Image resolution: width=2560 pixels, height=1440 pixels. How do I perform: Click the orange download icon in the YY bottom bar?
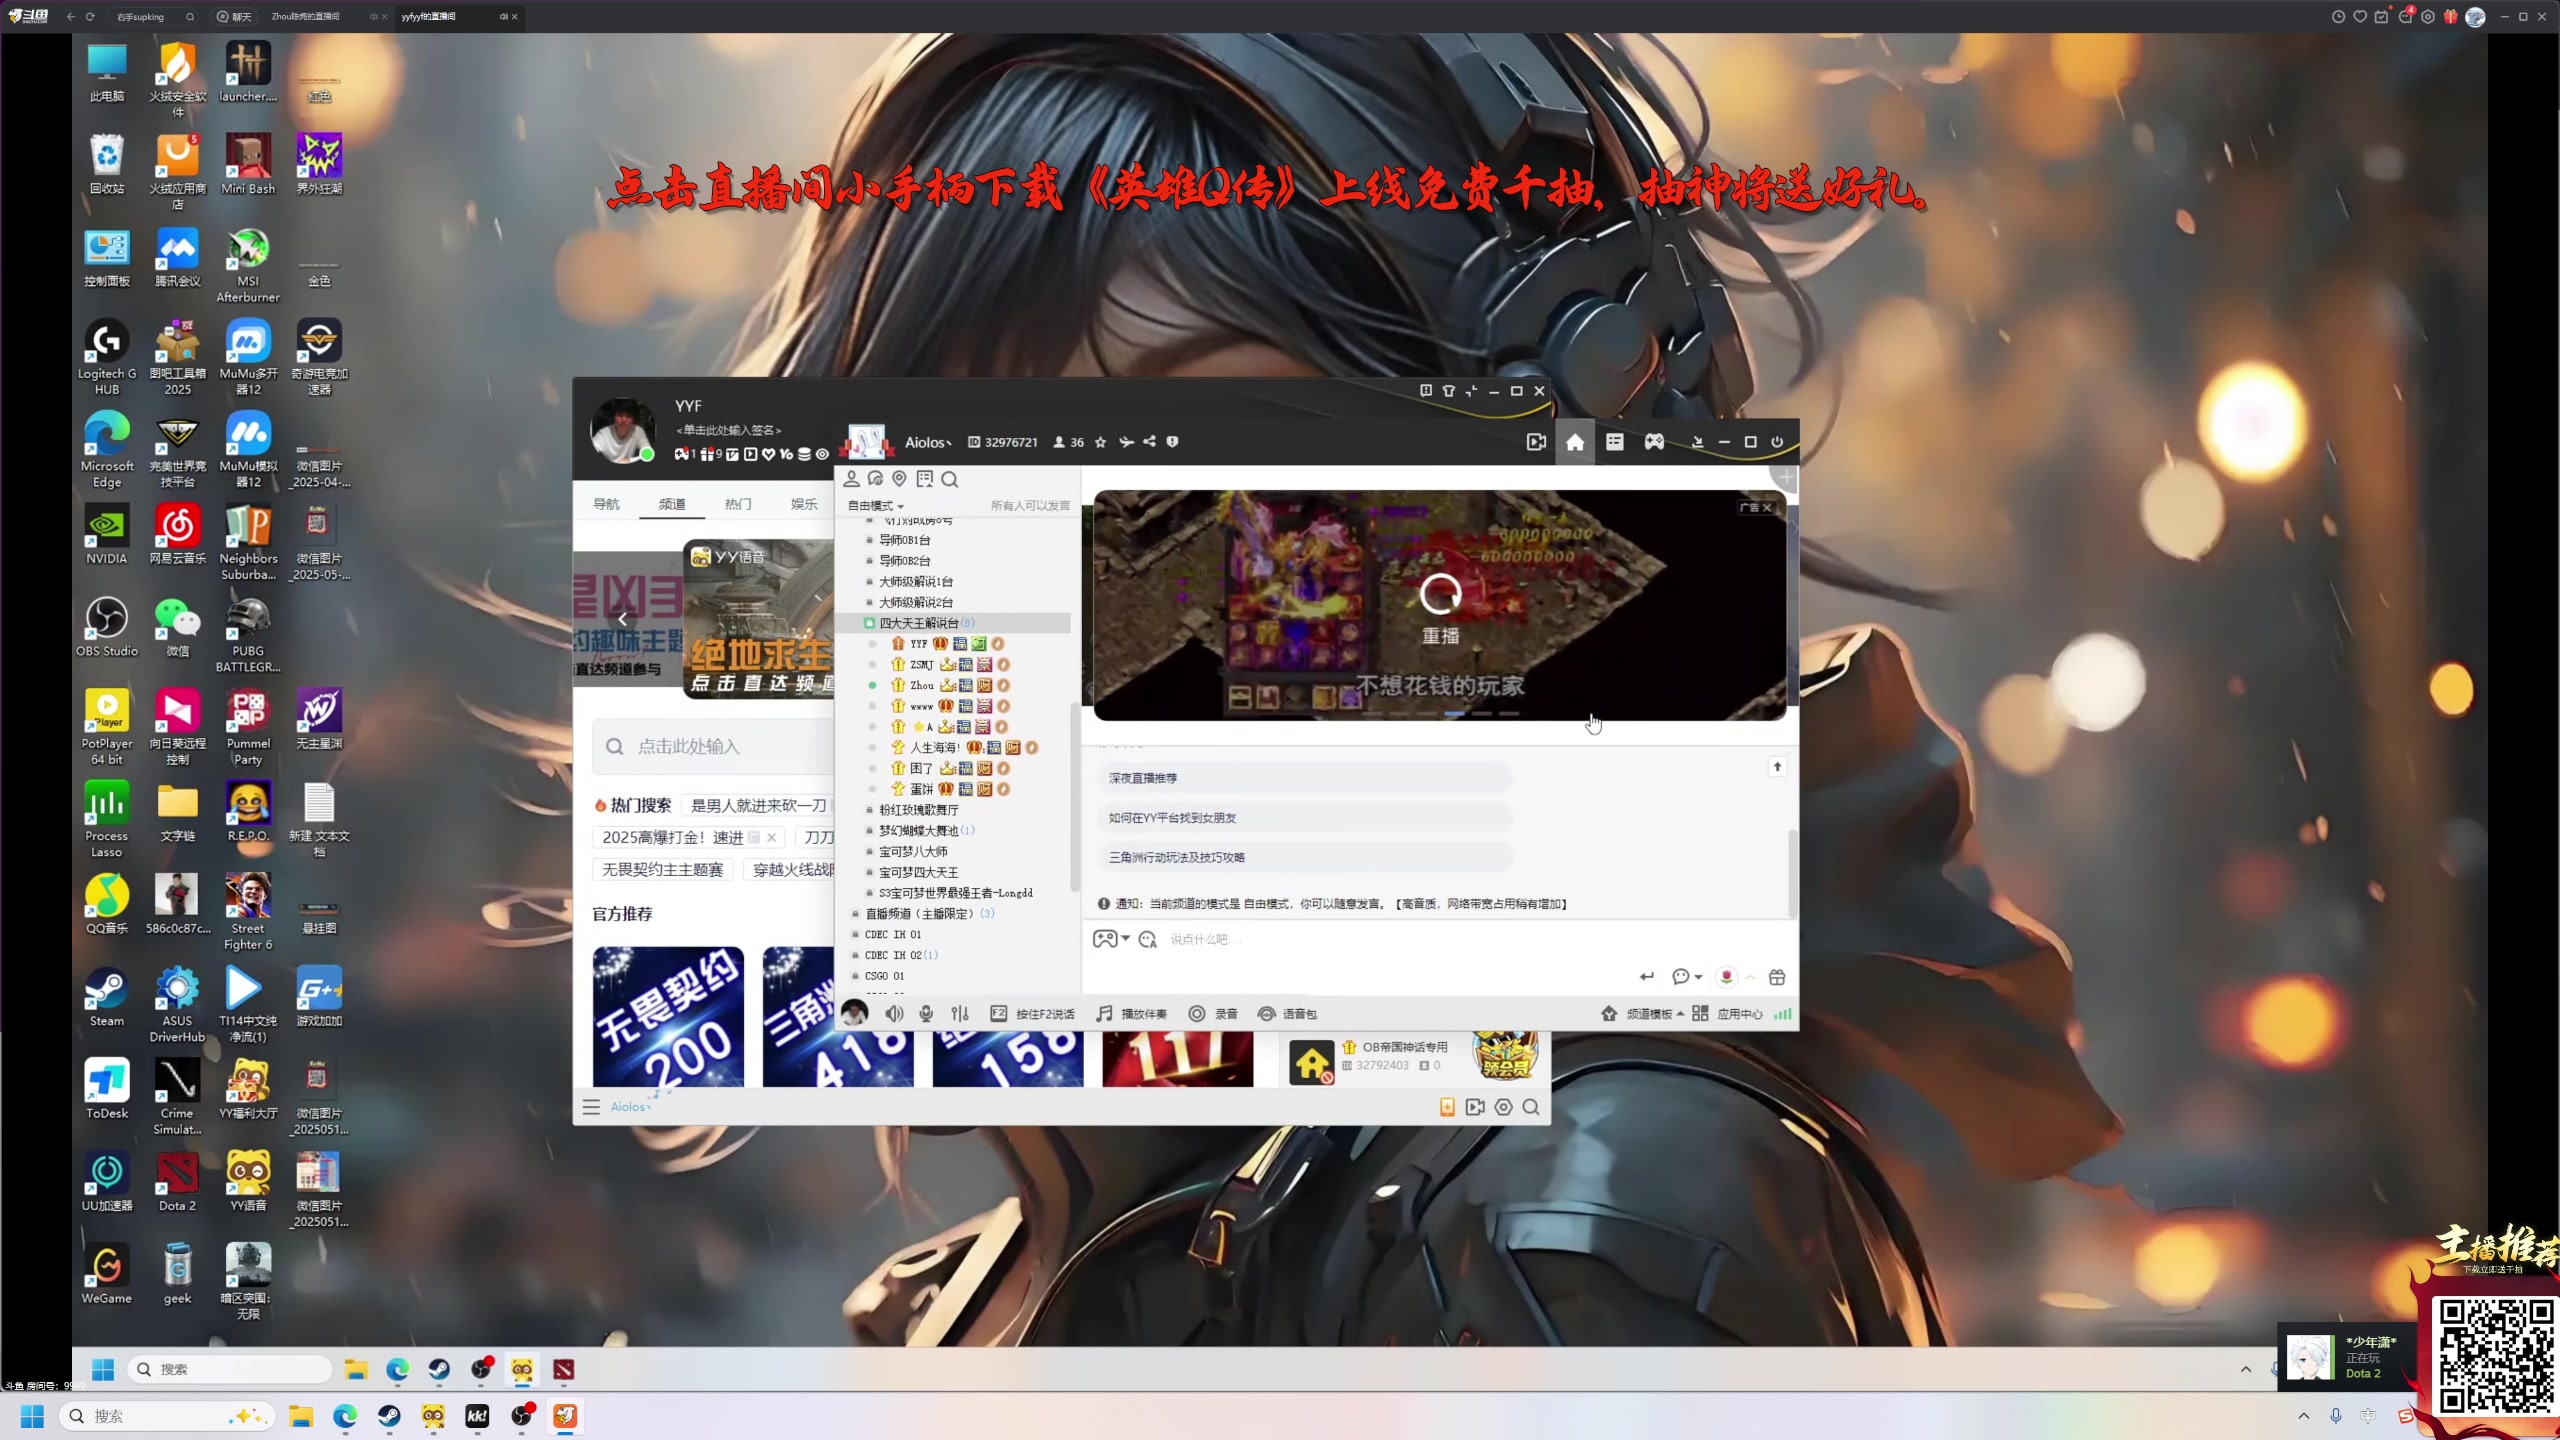click(1447, 1107)
